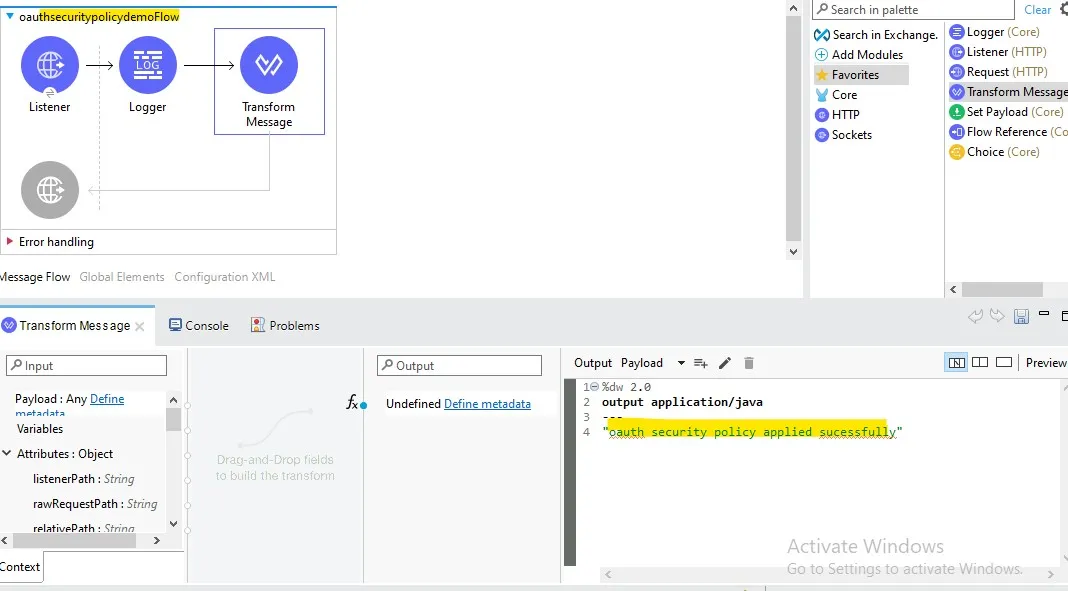Click the save icon in Transform panel
The image size is (1068, 591).
click(x=1021, y=316)
